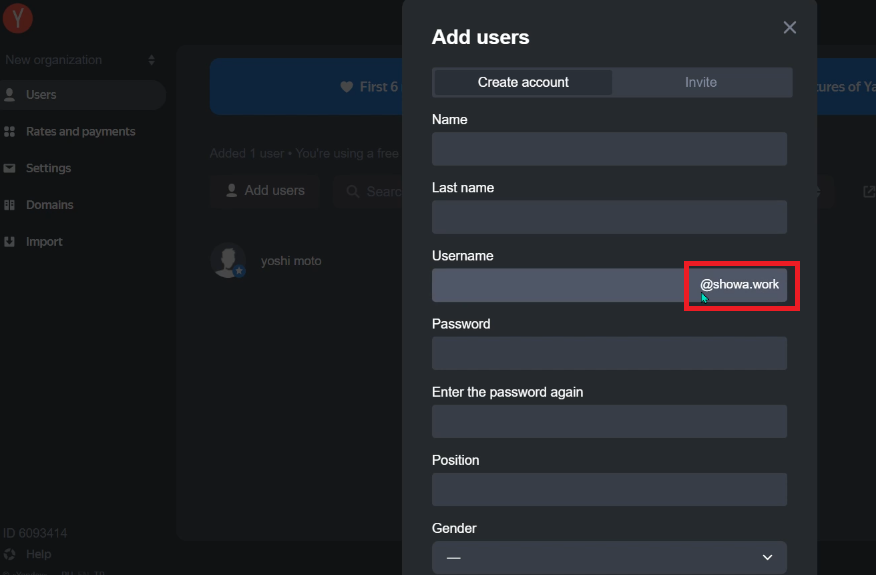
Task: Focus the Password input field
Action: 609,353
